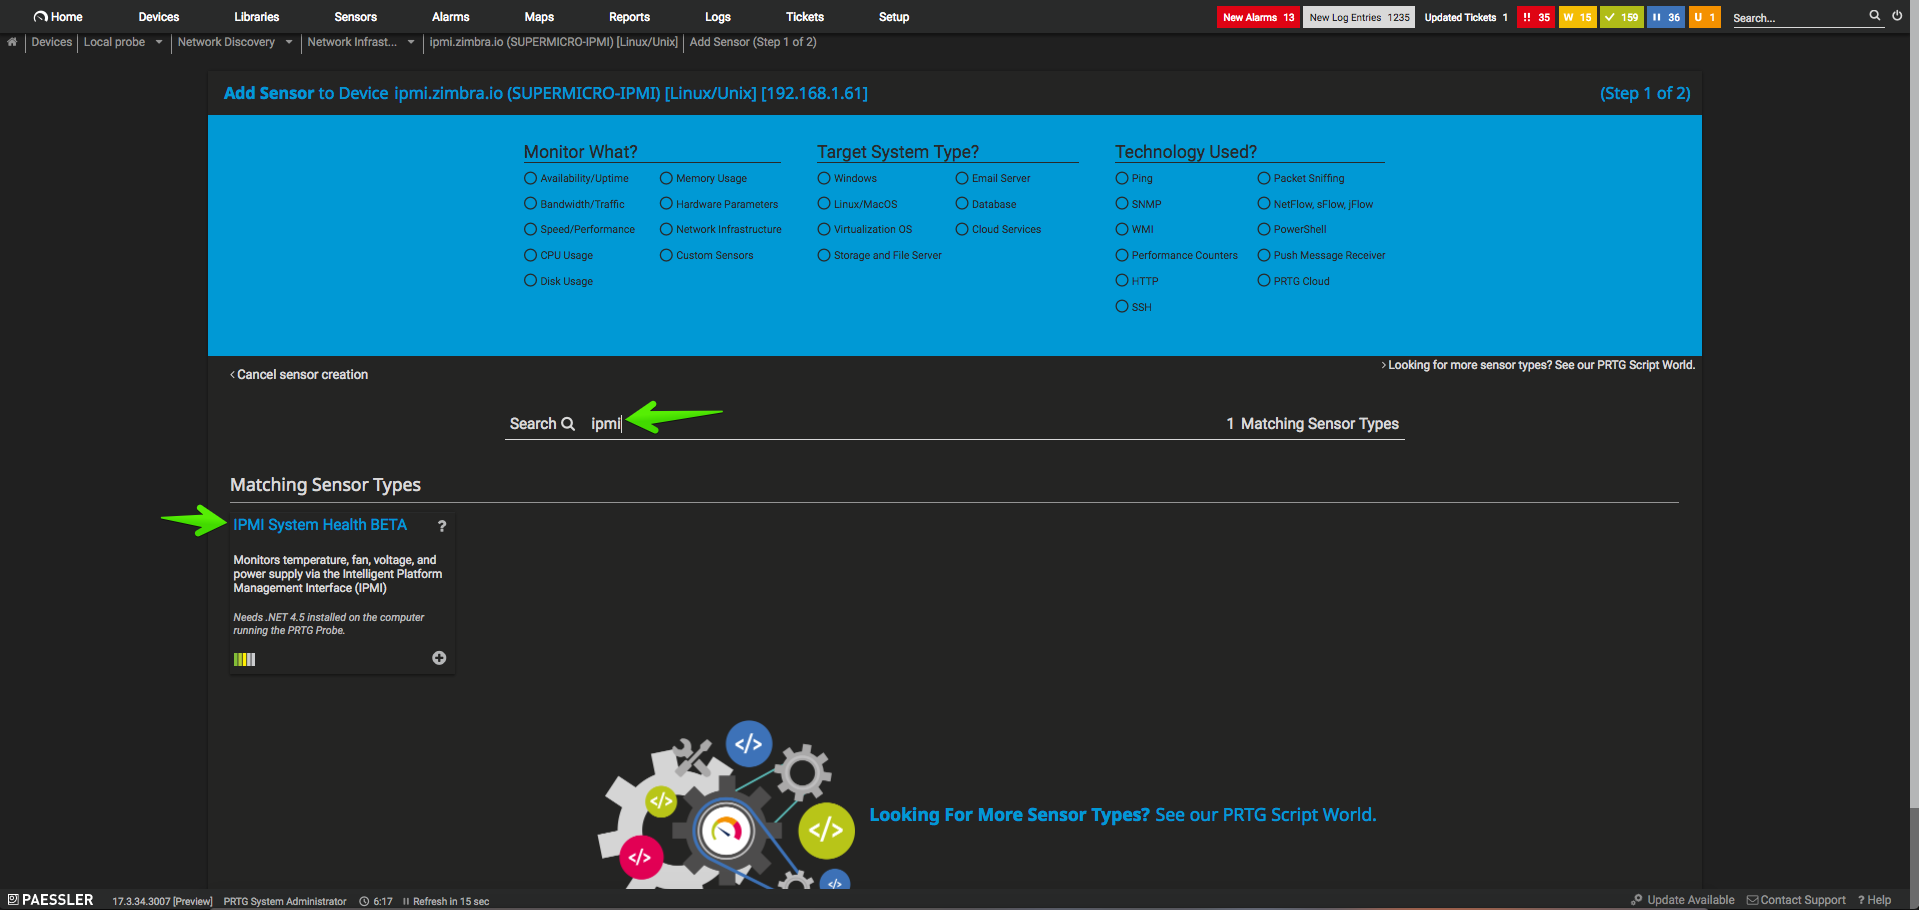1919x910 pixels.
Task: Open the Sensors menu
Action: [x=356, y=17]
